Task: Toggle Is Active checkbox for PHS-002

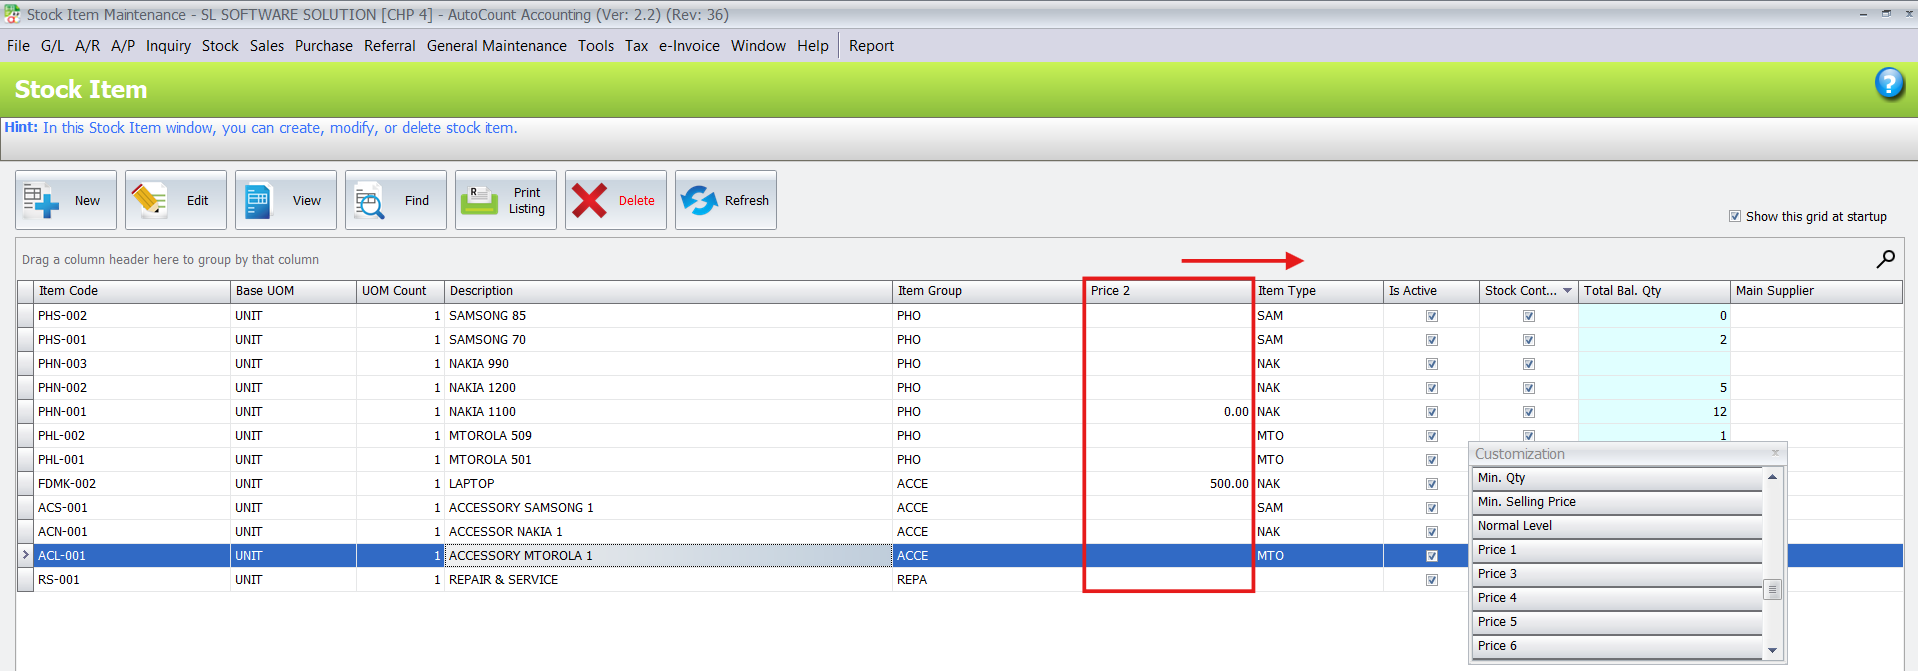Action: click(1432, 316)
